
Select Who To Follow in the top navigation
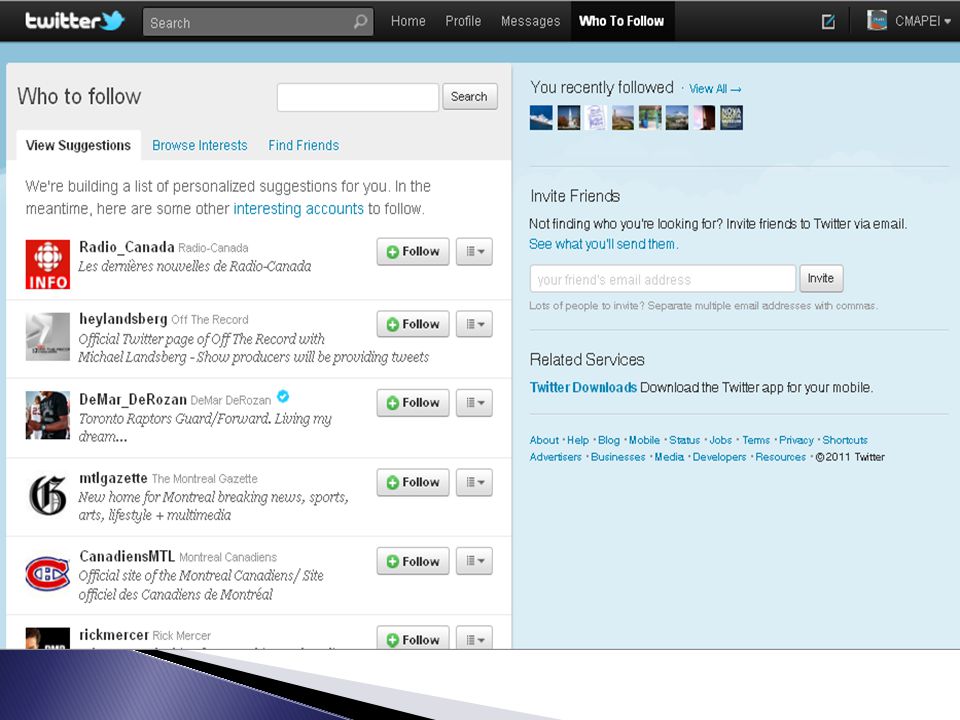tap(621, 21)
